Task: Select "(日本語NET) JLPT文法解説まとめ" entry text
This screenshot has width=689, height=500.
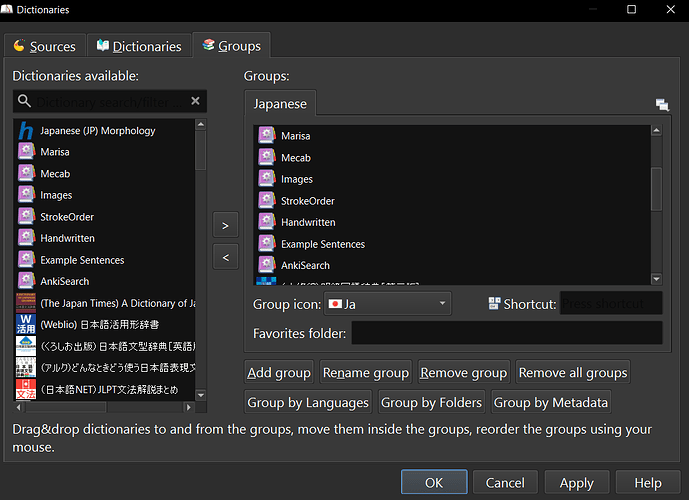Action: tap(109, 389)
